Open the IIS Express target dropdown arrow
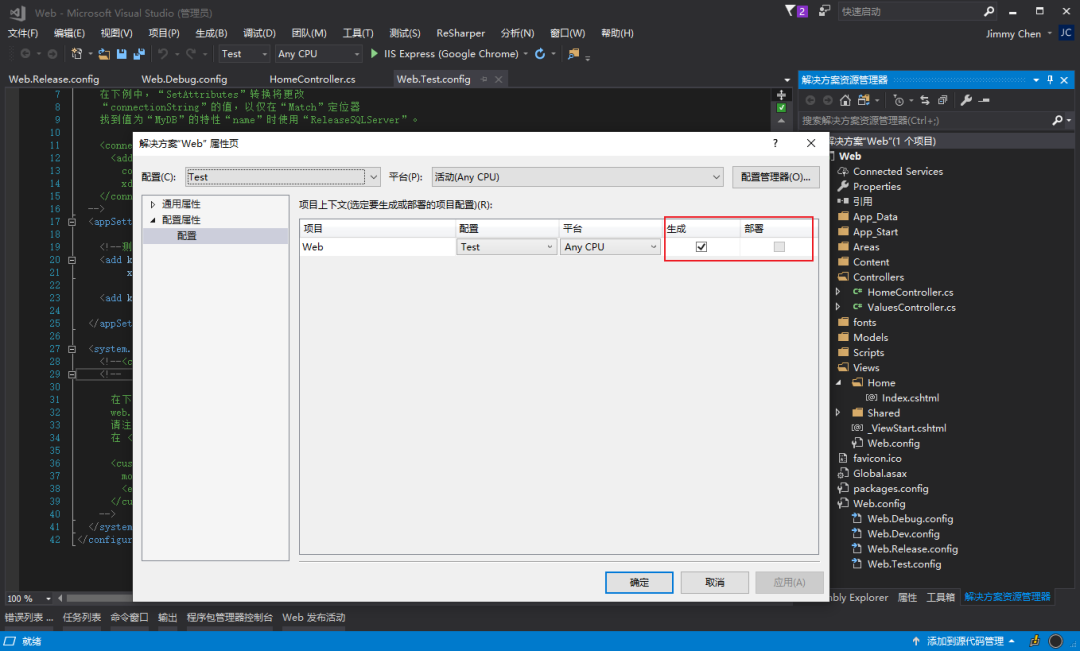 526,54
